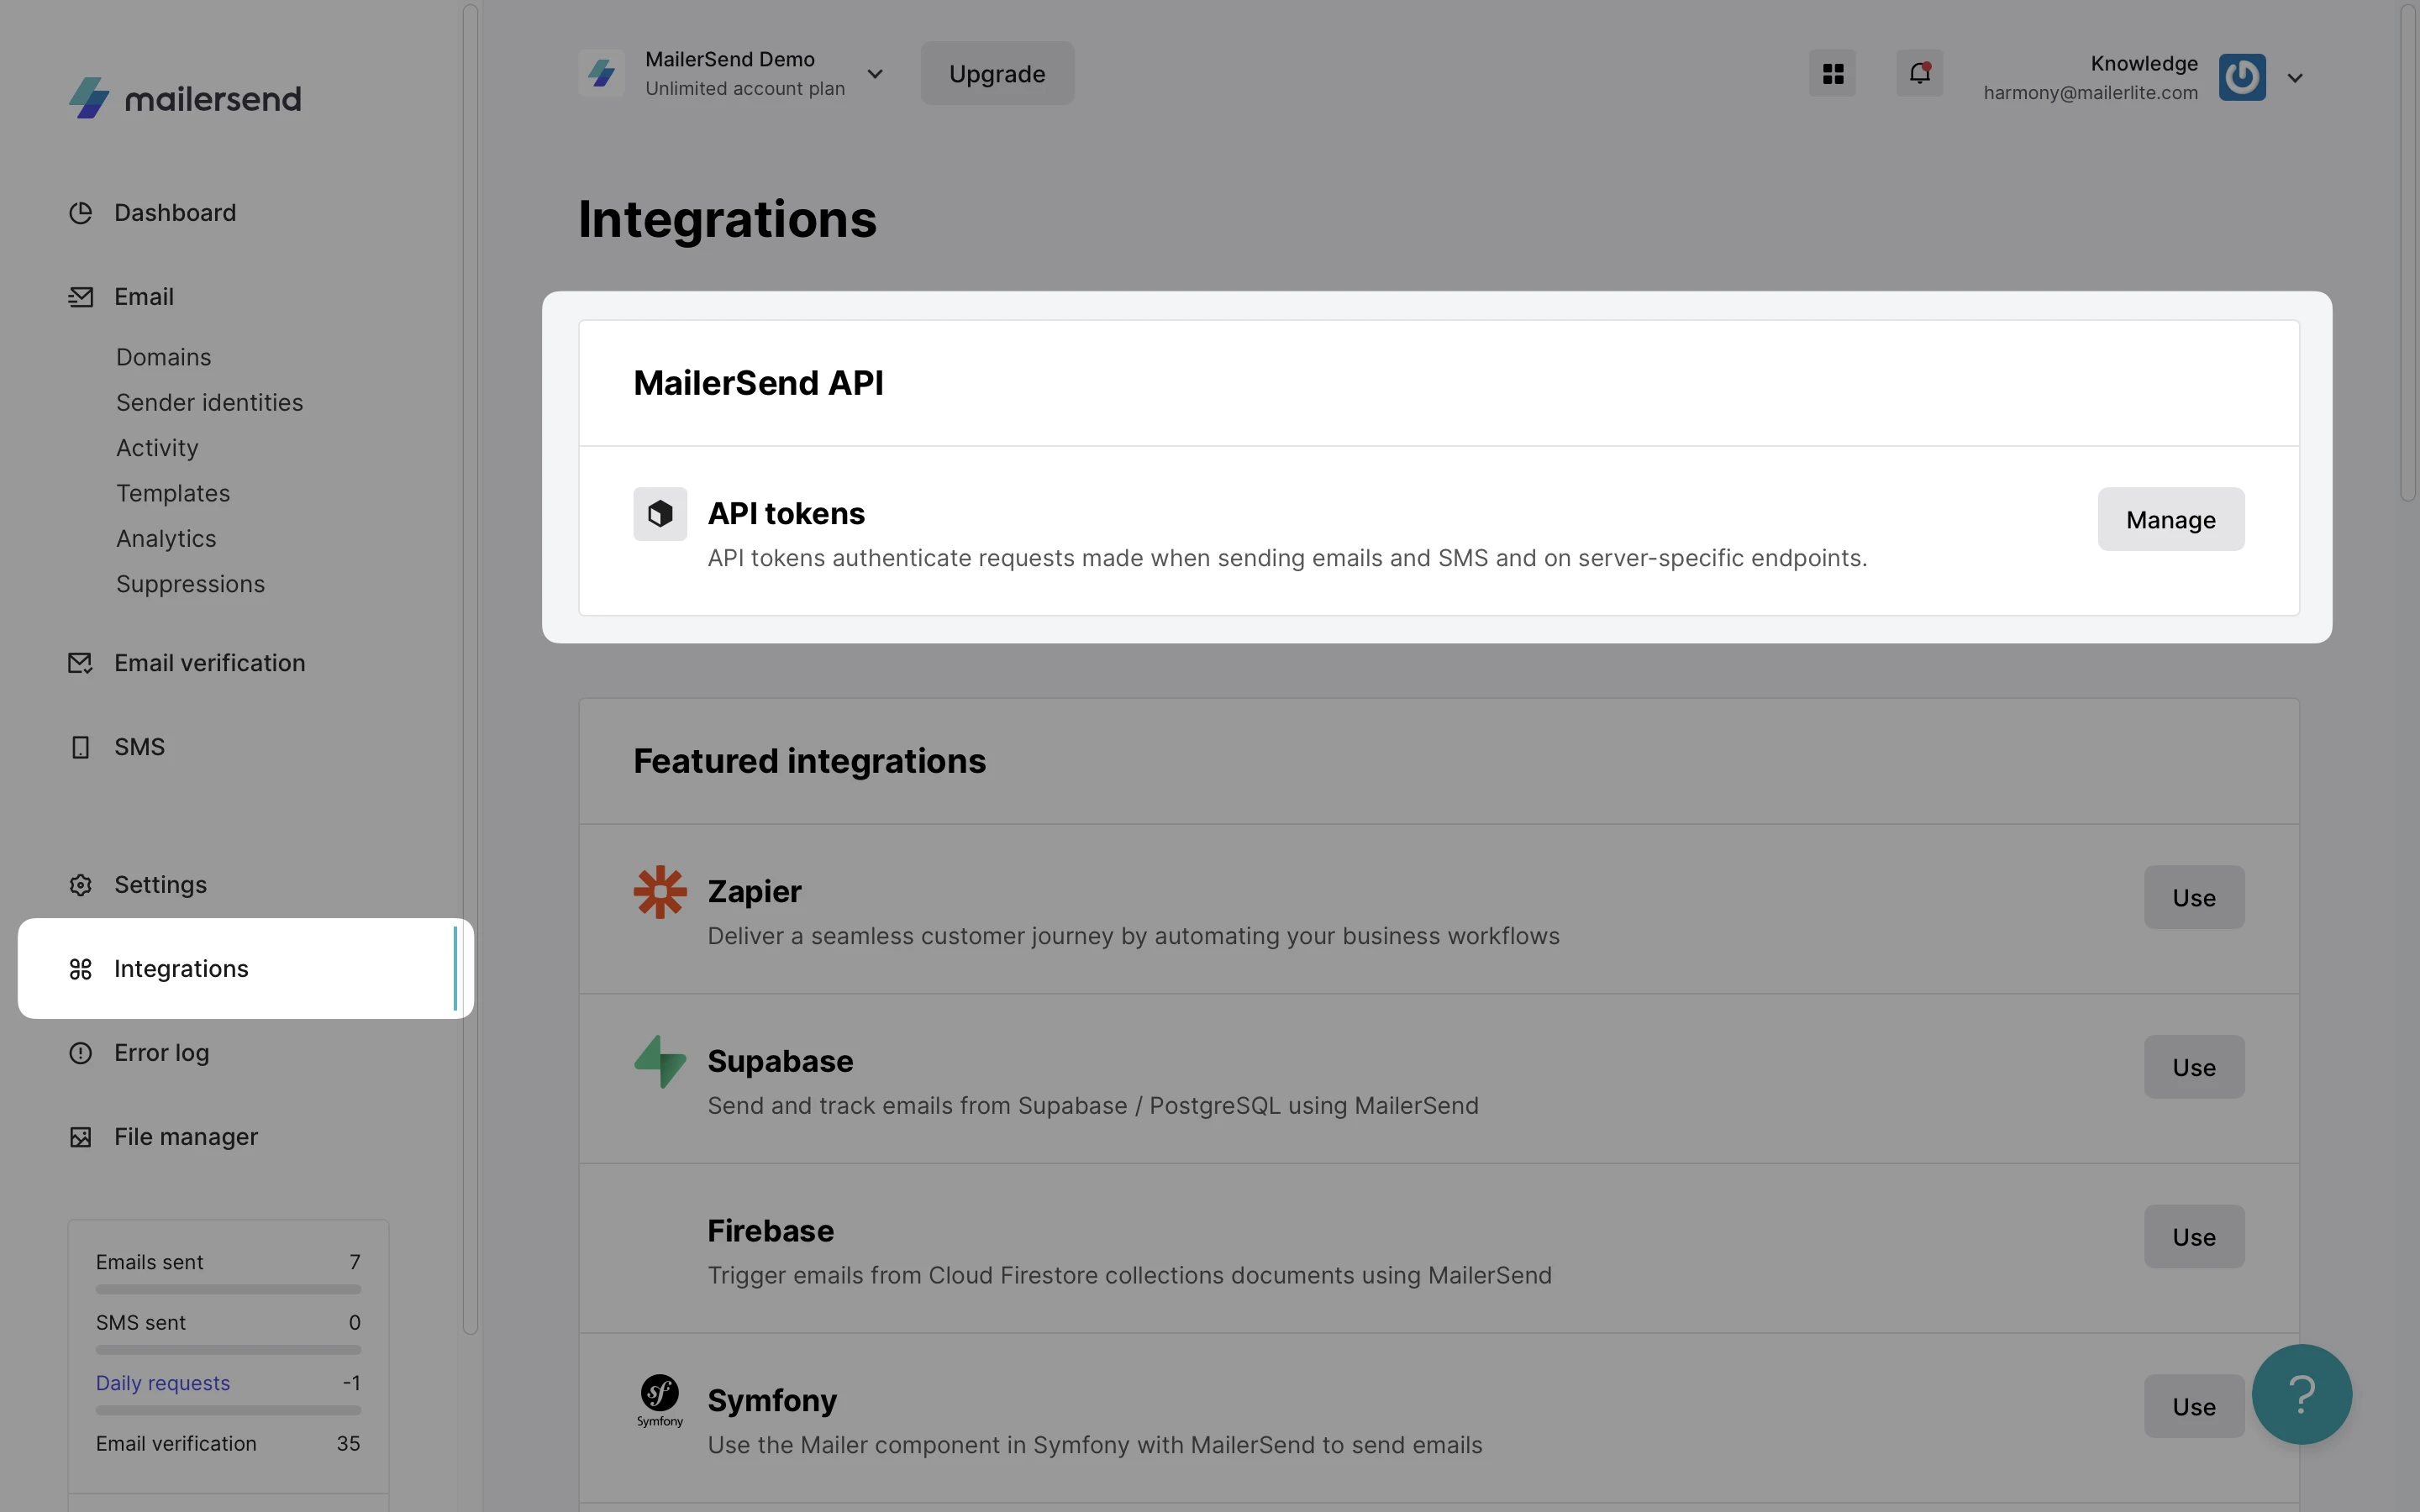Open the notifications bell
This screenshot has height=1512, width=2420.
(x=1919, y=74)
